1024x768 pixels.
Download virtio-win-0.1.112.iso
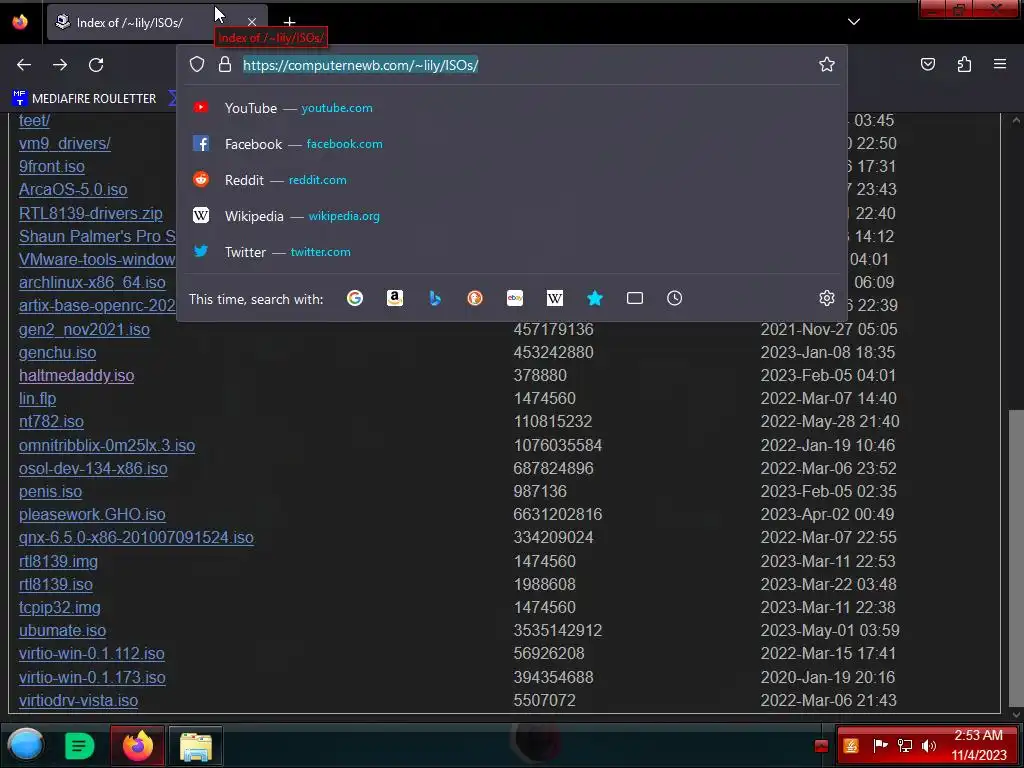pos(91,654)
